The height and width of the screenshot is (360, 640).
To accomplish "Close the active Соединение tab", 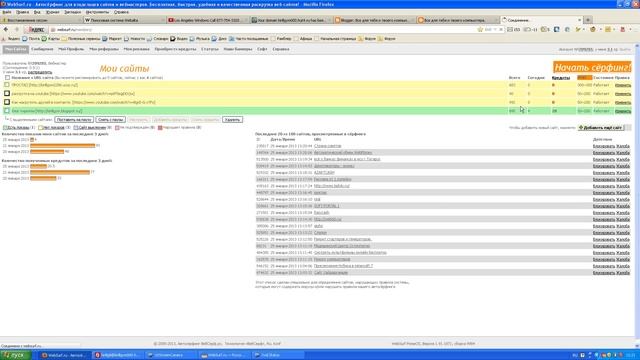I will (579, 20).
